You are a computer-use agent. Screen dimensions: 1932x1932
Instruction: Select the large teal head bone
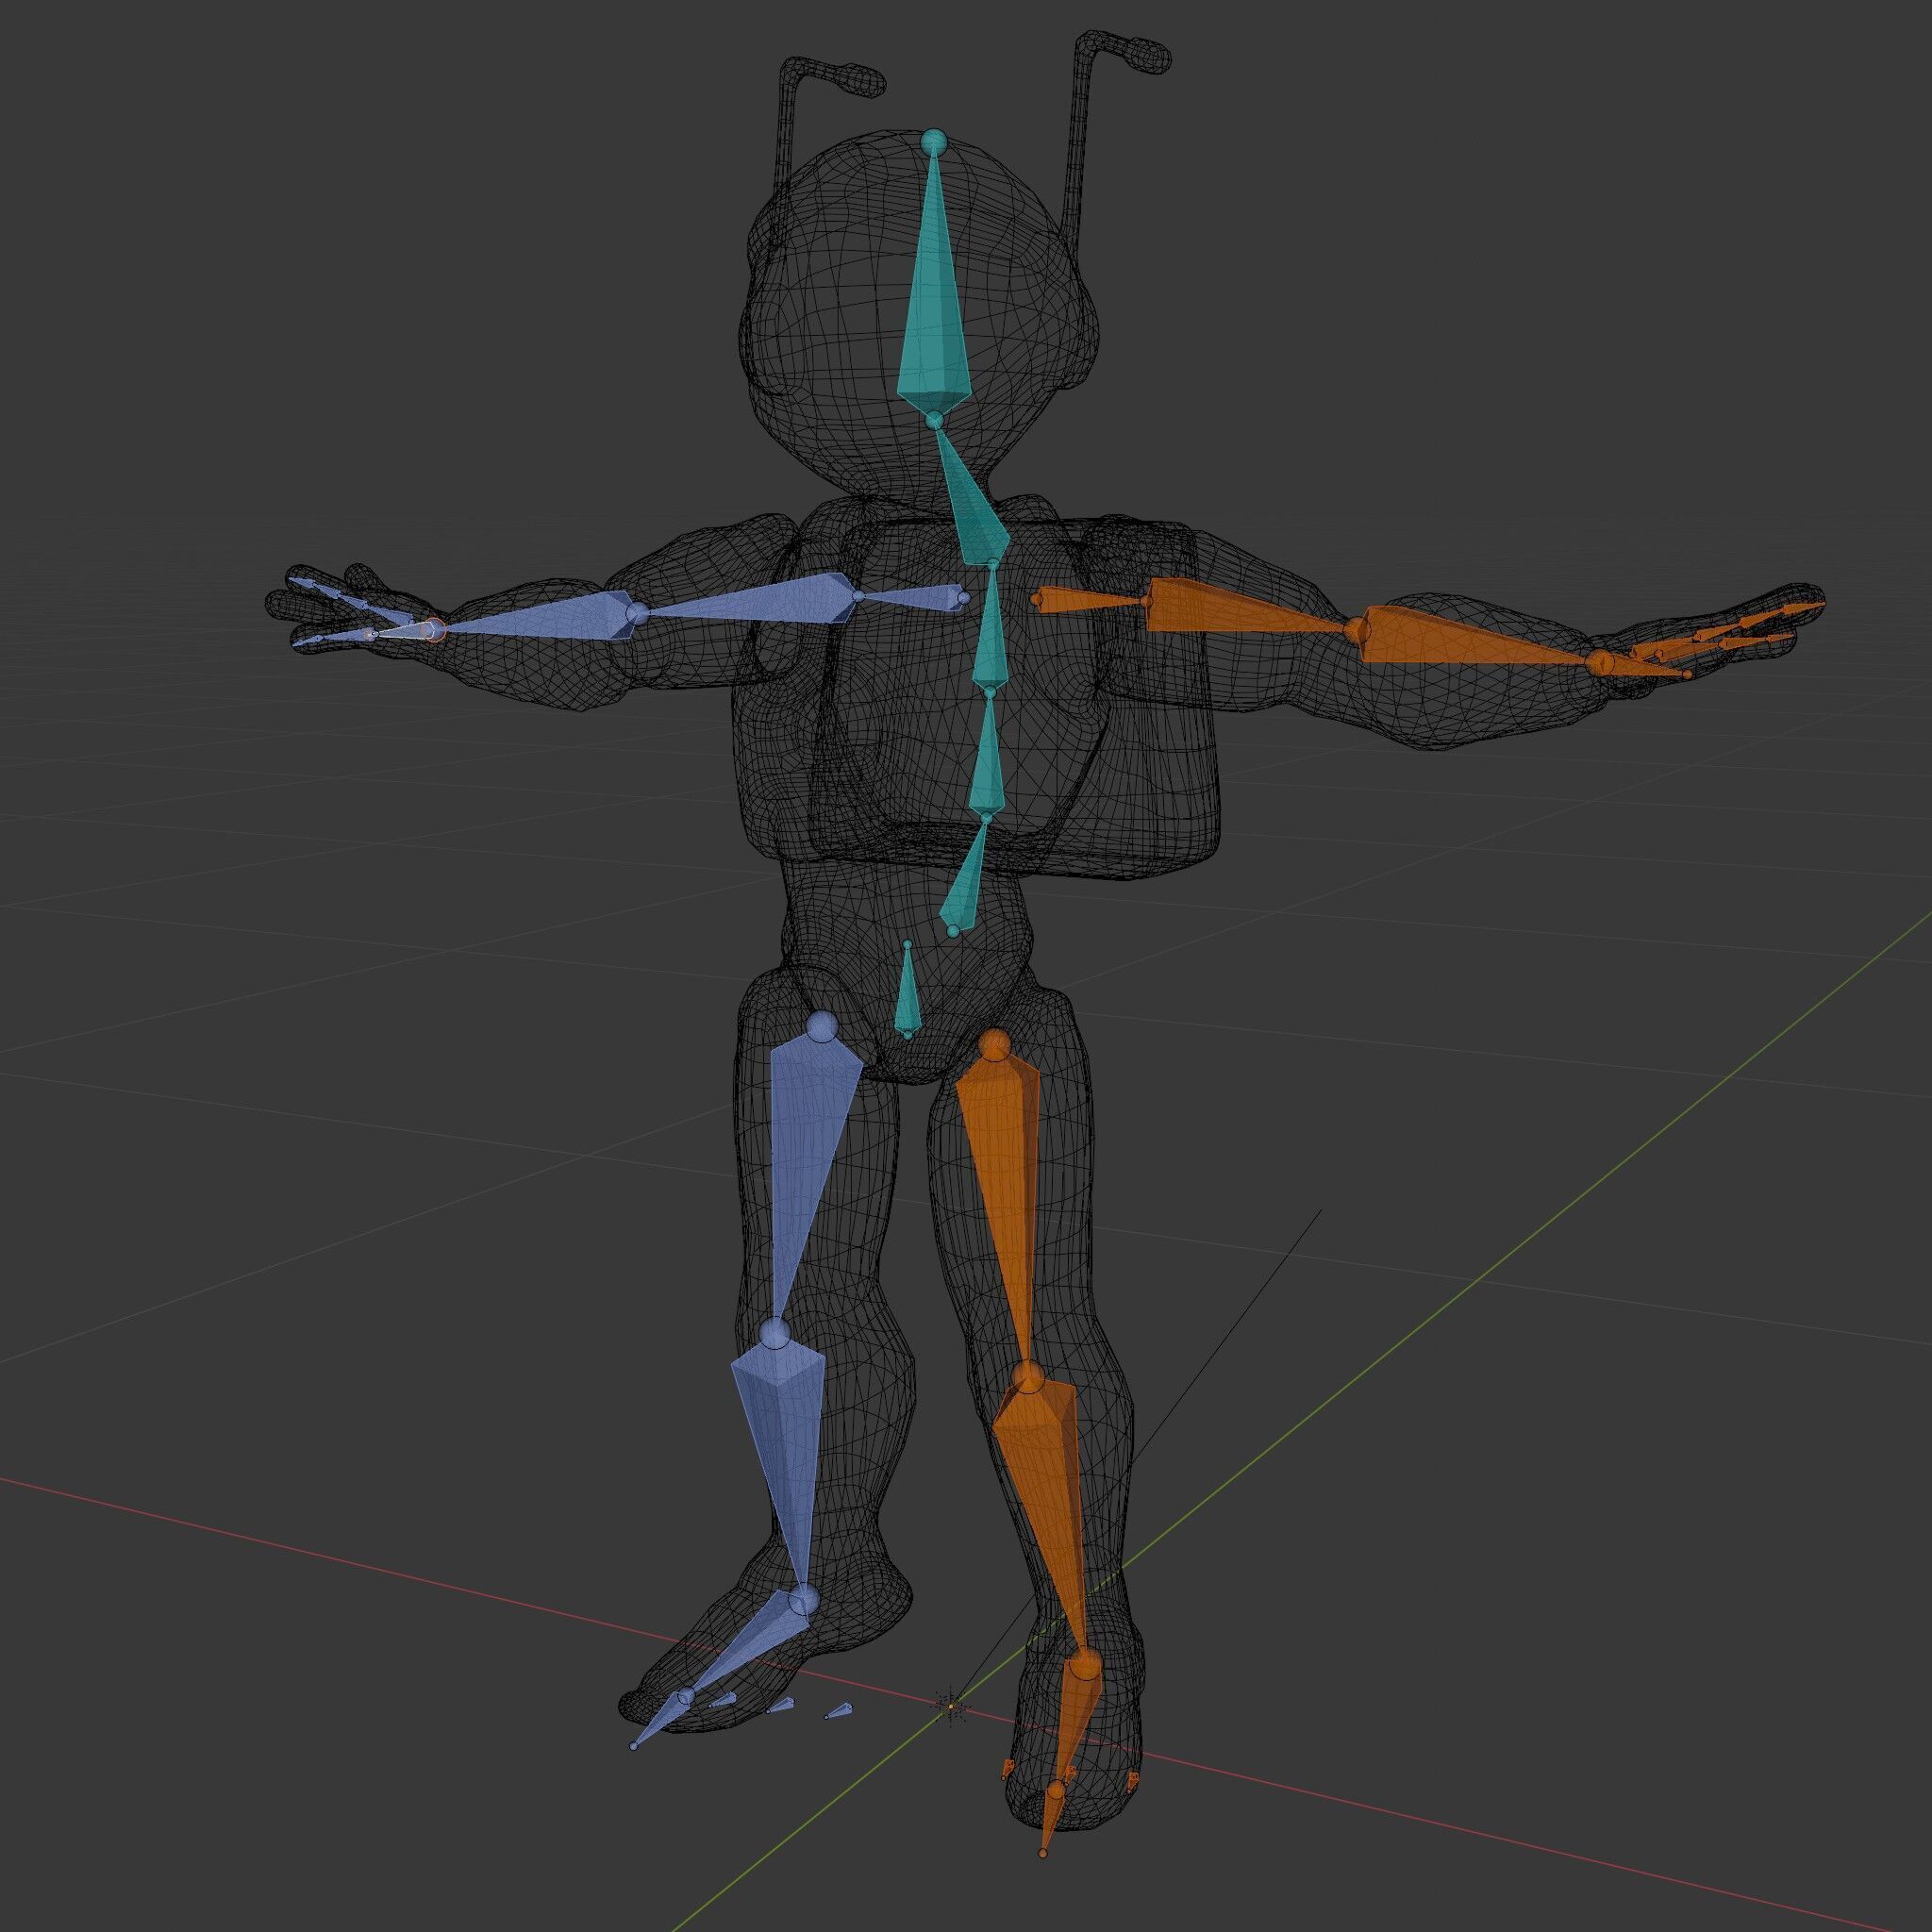click(934, 300)
